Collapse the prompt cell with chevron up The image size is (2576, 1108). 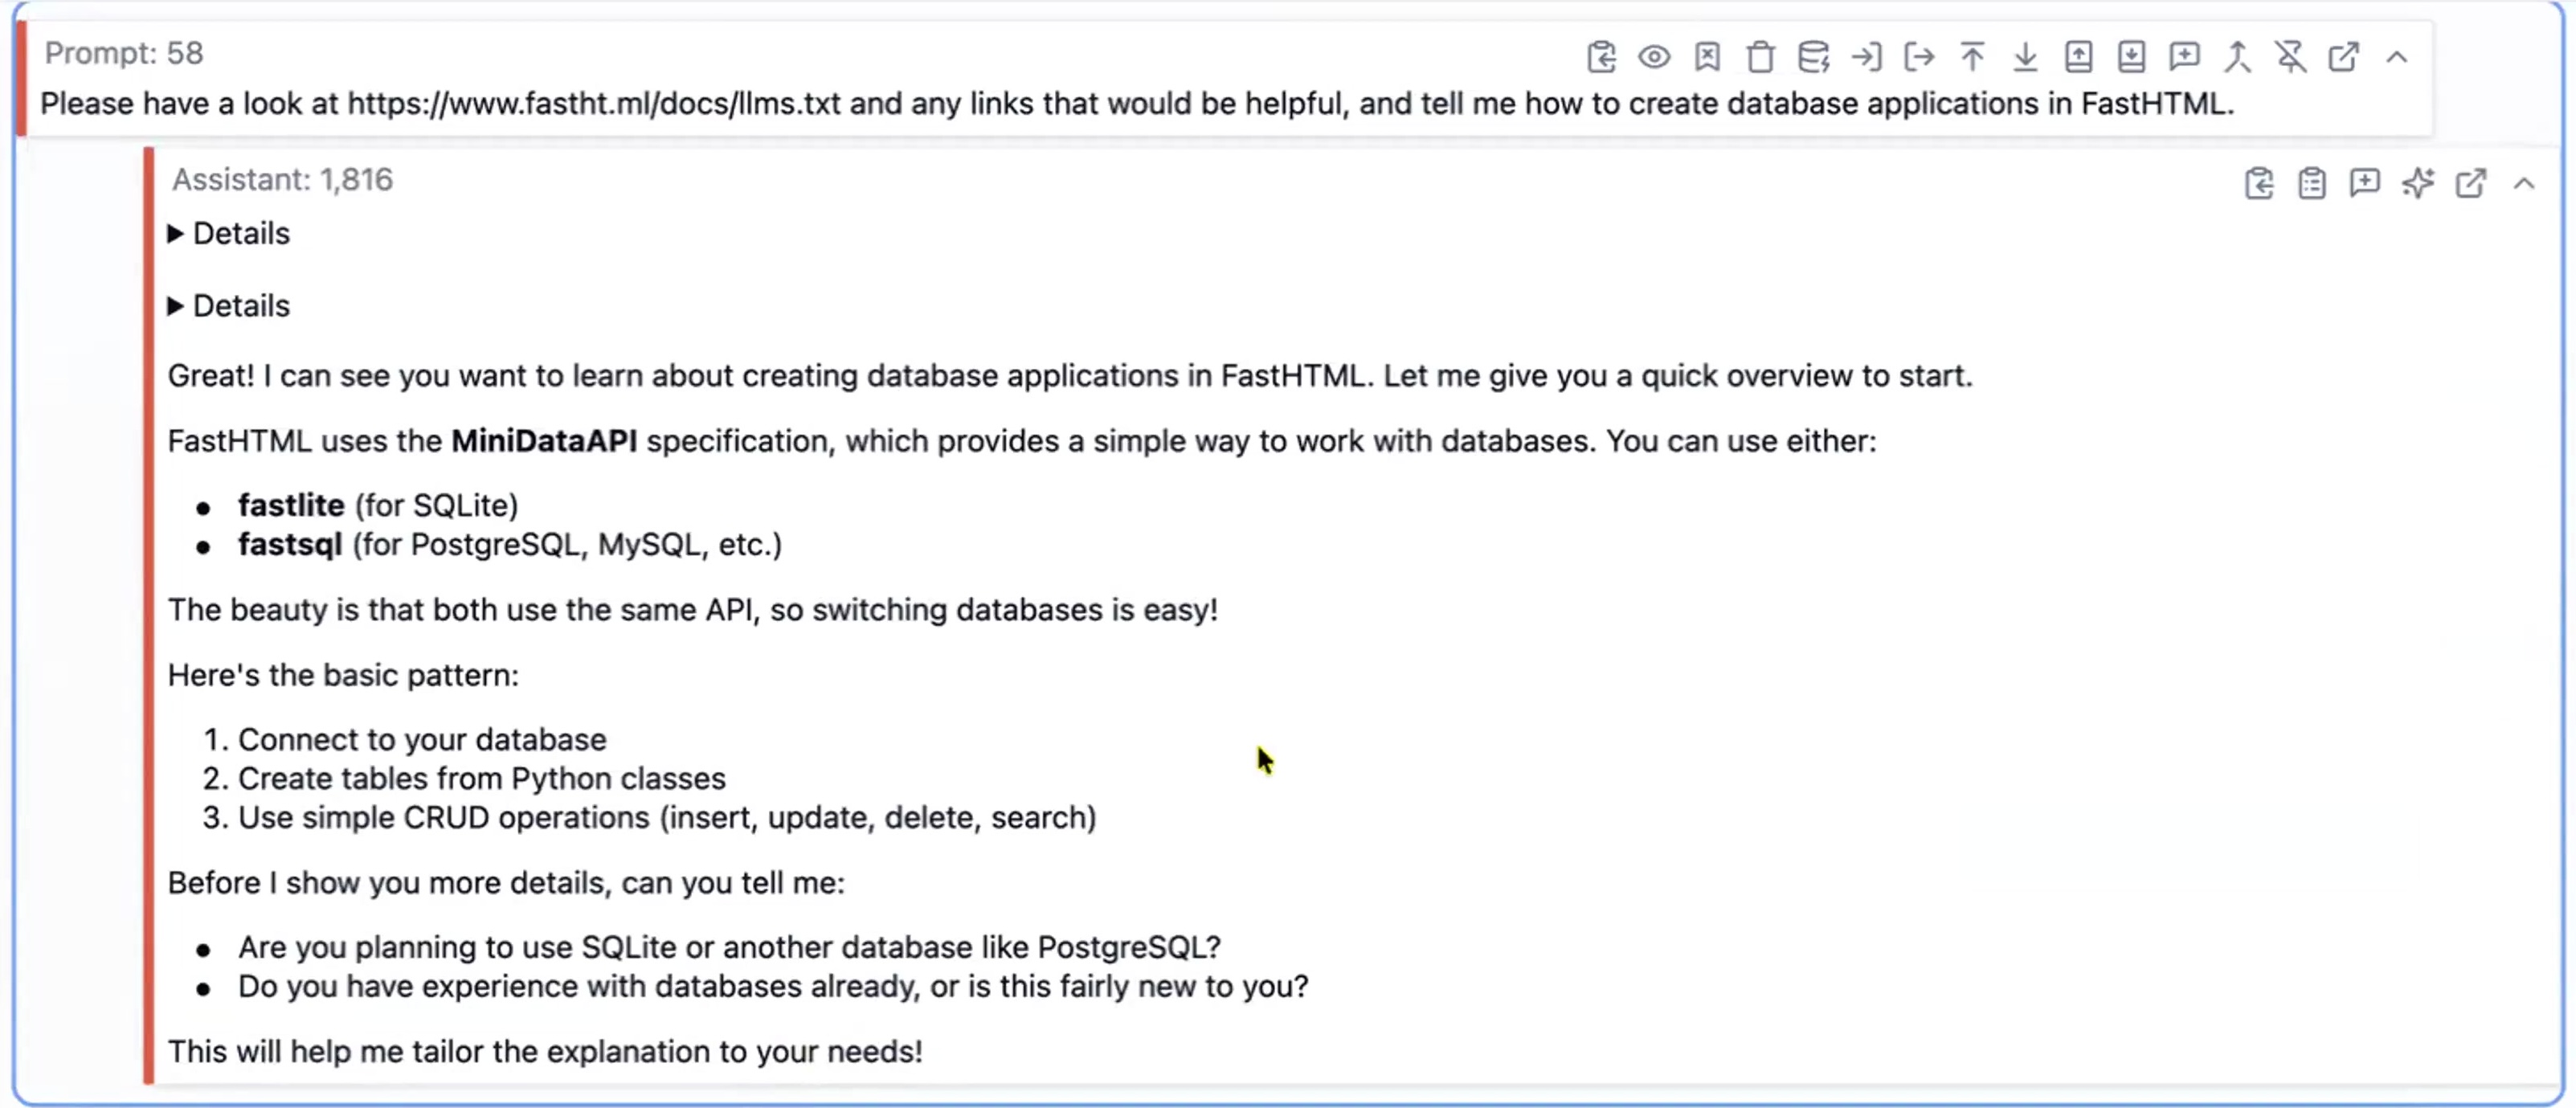click(2396, 57)
